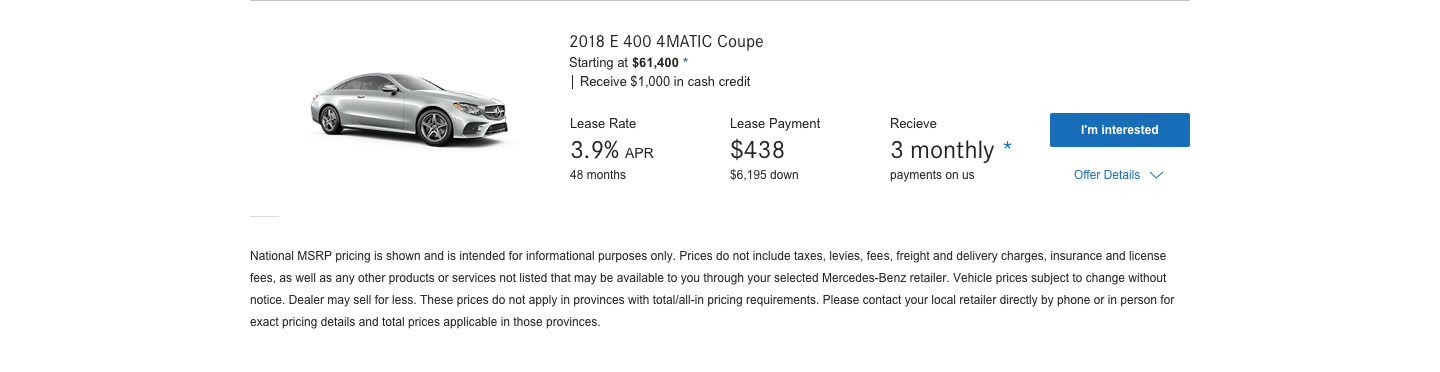This screenshot has width=1440, height=372.
Task: Click the $438 lease payment amount
Action: coord(757,151)
